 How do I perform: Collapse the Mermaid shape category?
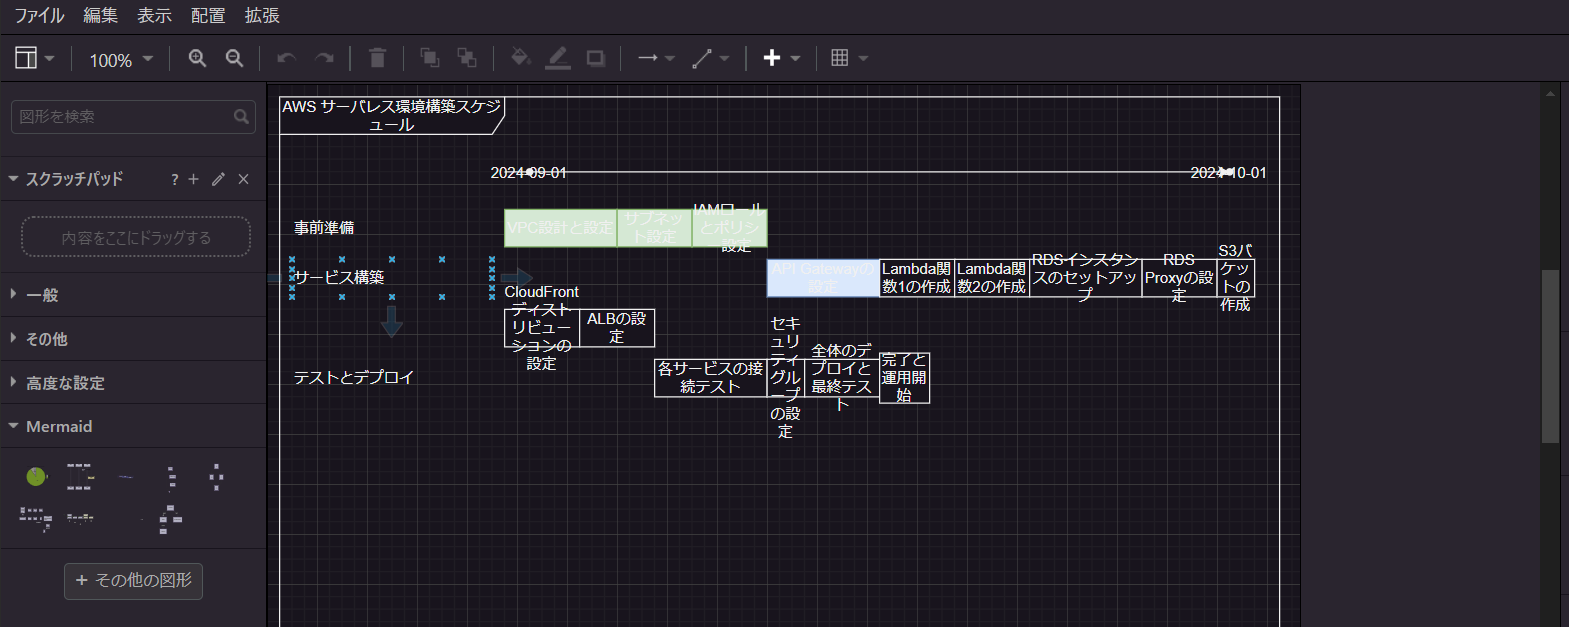(133, 426)
